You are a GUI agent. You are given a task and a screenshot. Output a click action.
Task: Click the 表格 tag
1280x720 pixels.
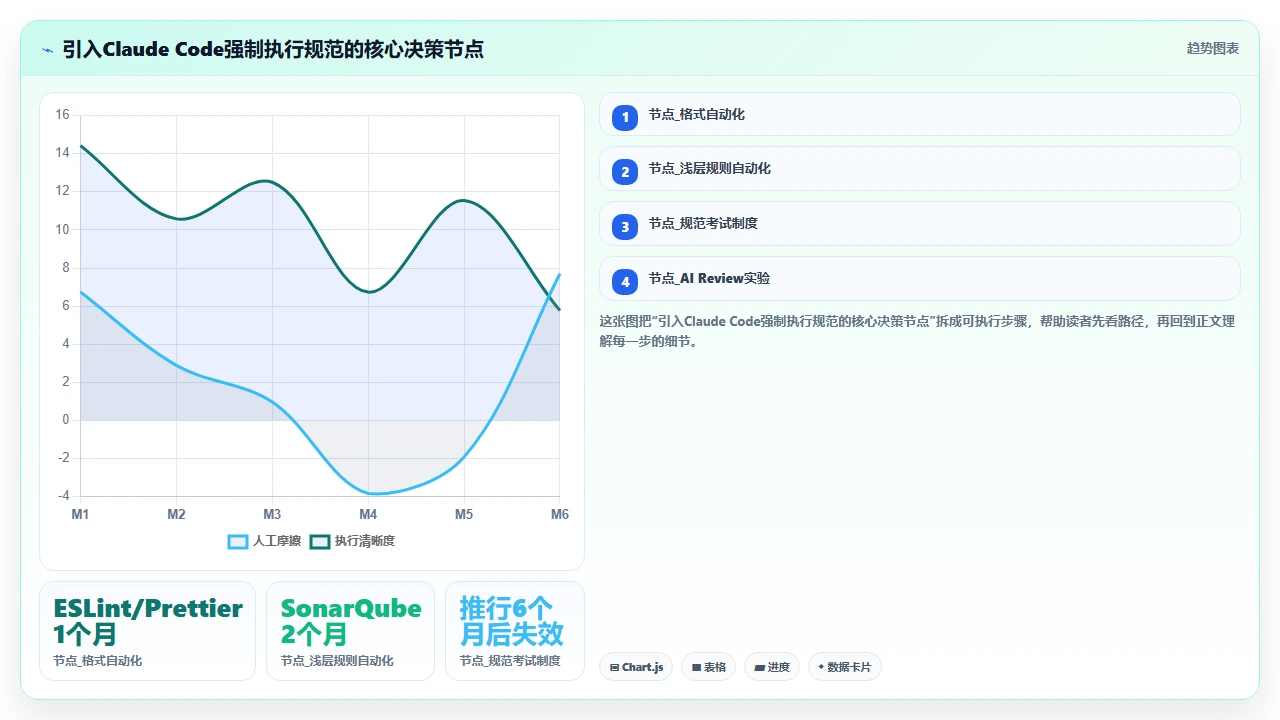(x=709, y=667)
